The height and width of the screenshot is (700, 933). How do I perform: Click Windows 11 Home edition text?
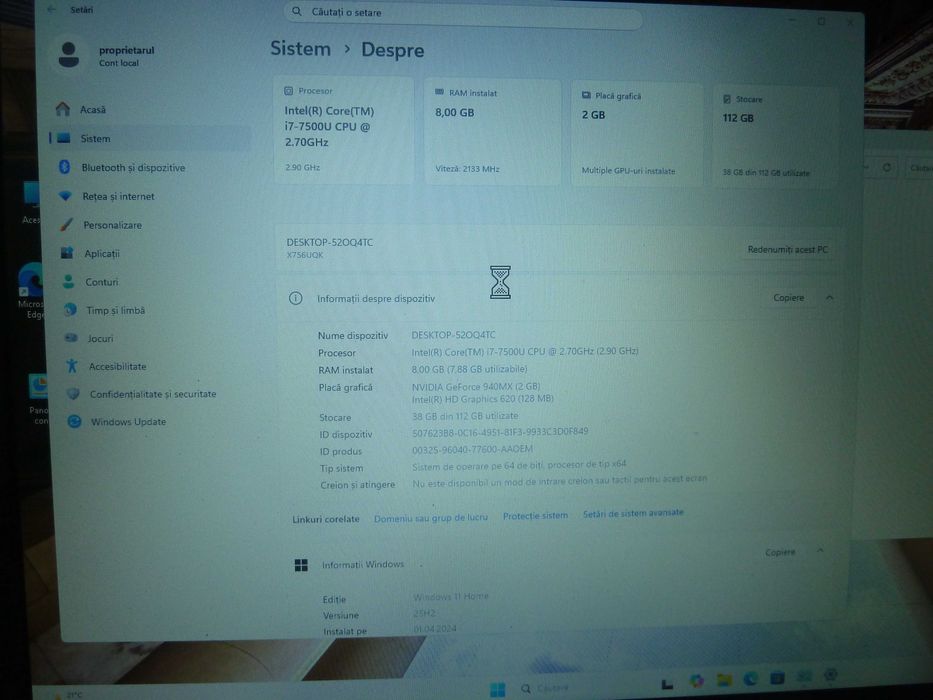pyautogui.click(x=451, y=596)
